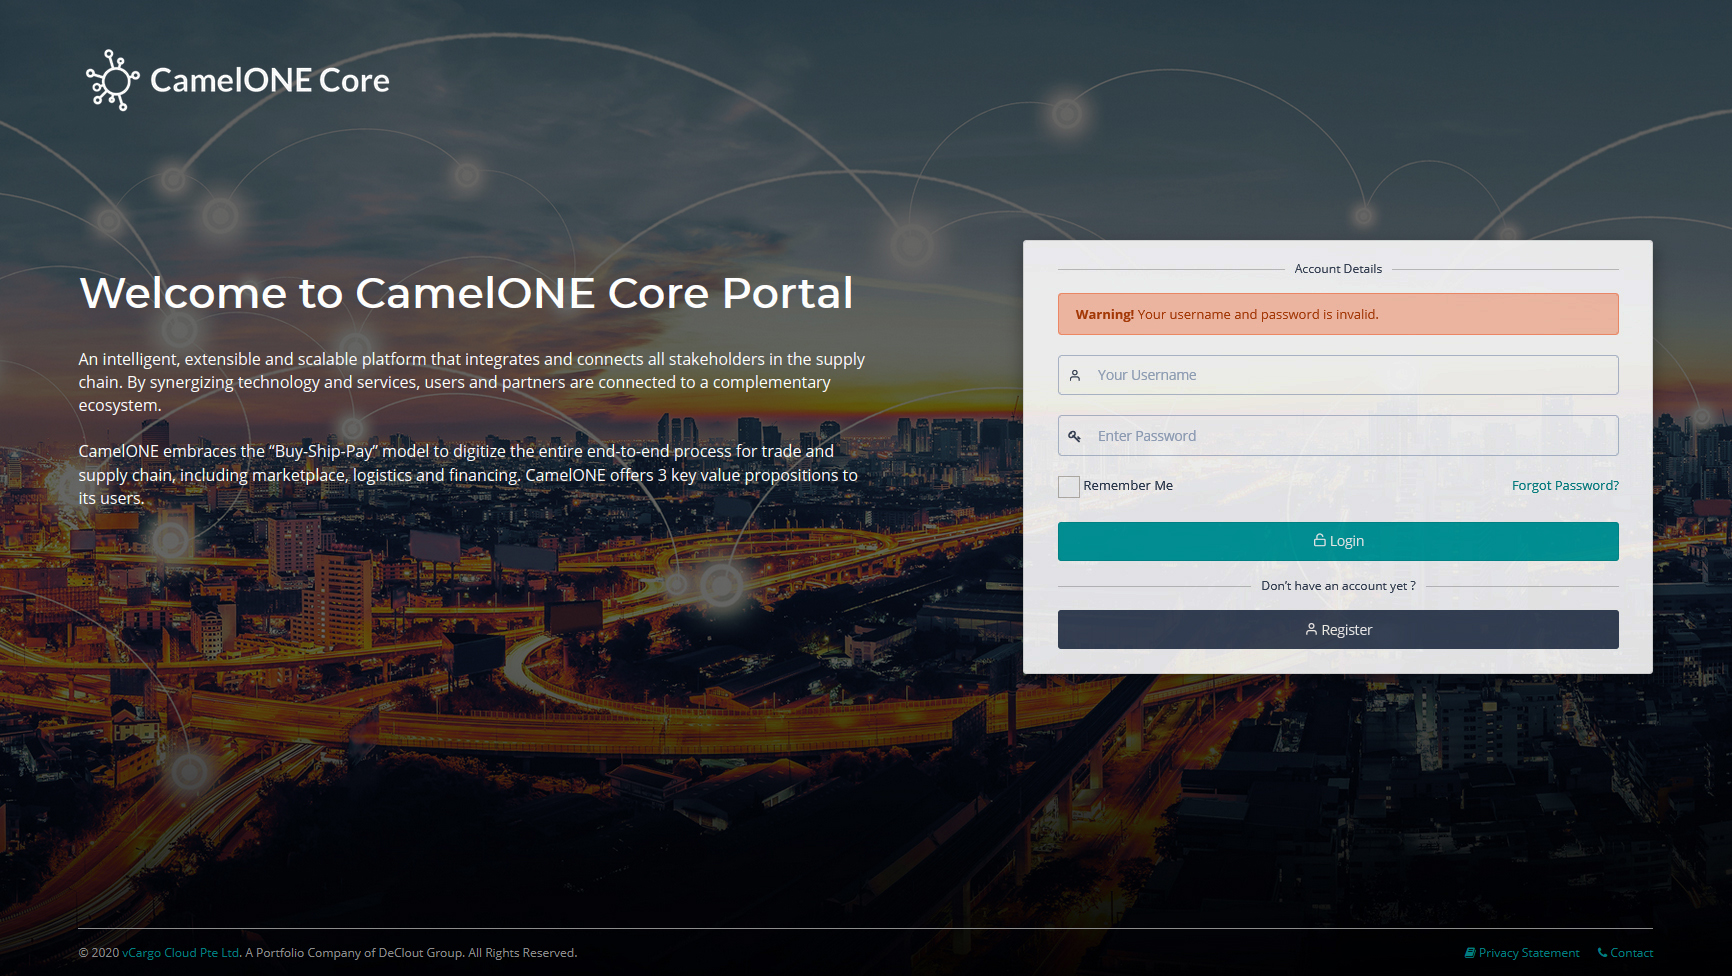The width and height of the screenshot is (1732, 976).
Task: Click the Remember Me label text
Action: pyautogui.click(x=1128, y=486)
